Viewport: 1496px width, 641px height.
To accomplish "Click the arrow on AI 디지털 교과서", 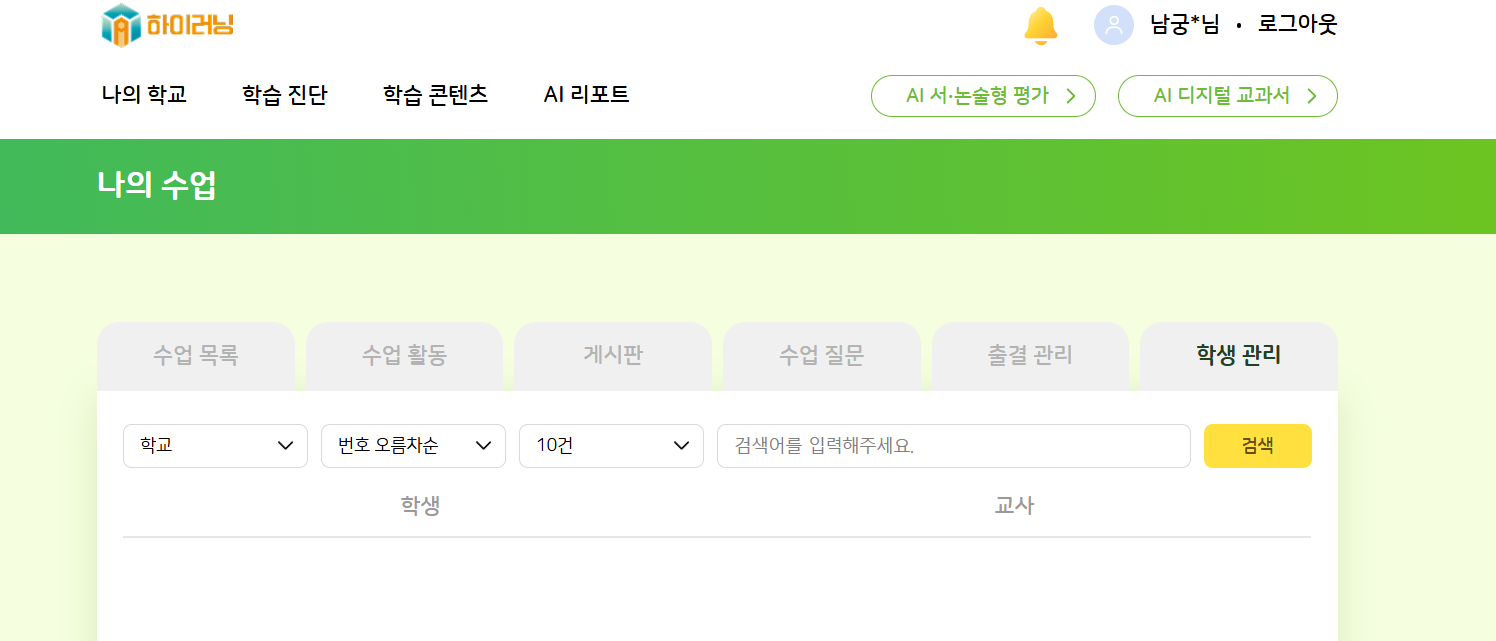I will tap(1312, 96).
